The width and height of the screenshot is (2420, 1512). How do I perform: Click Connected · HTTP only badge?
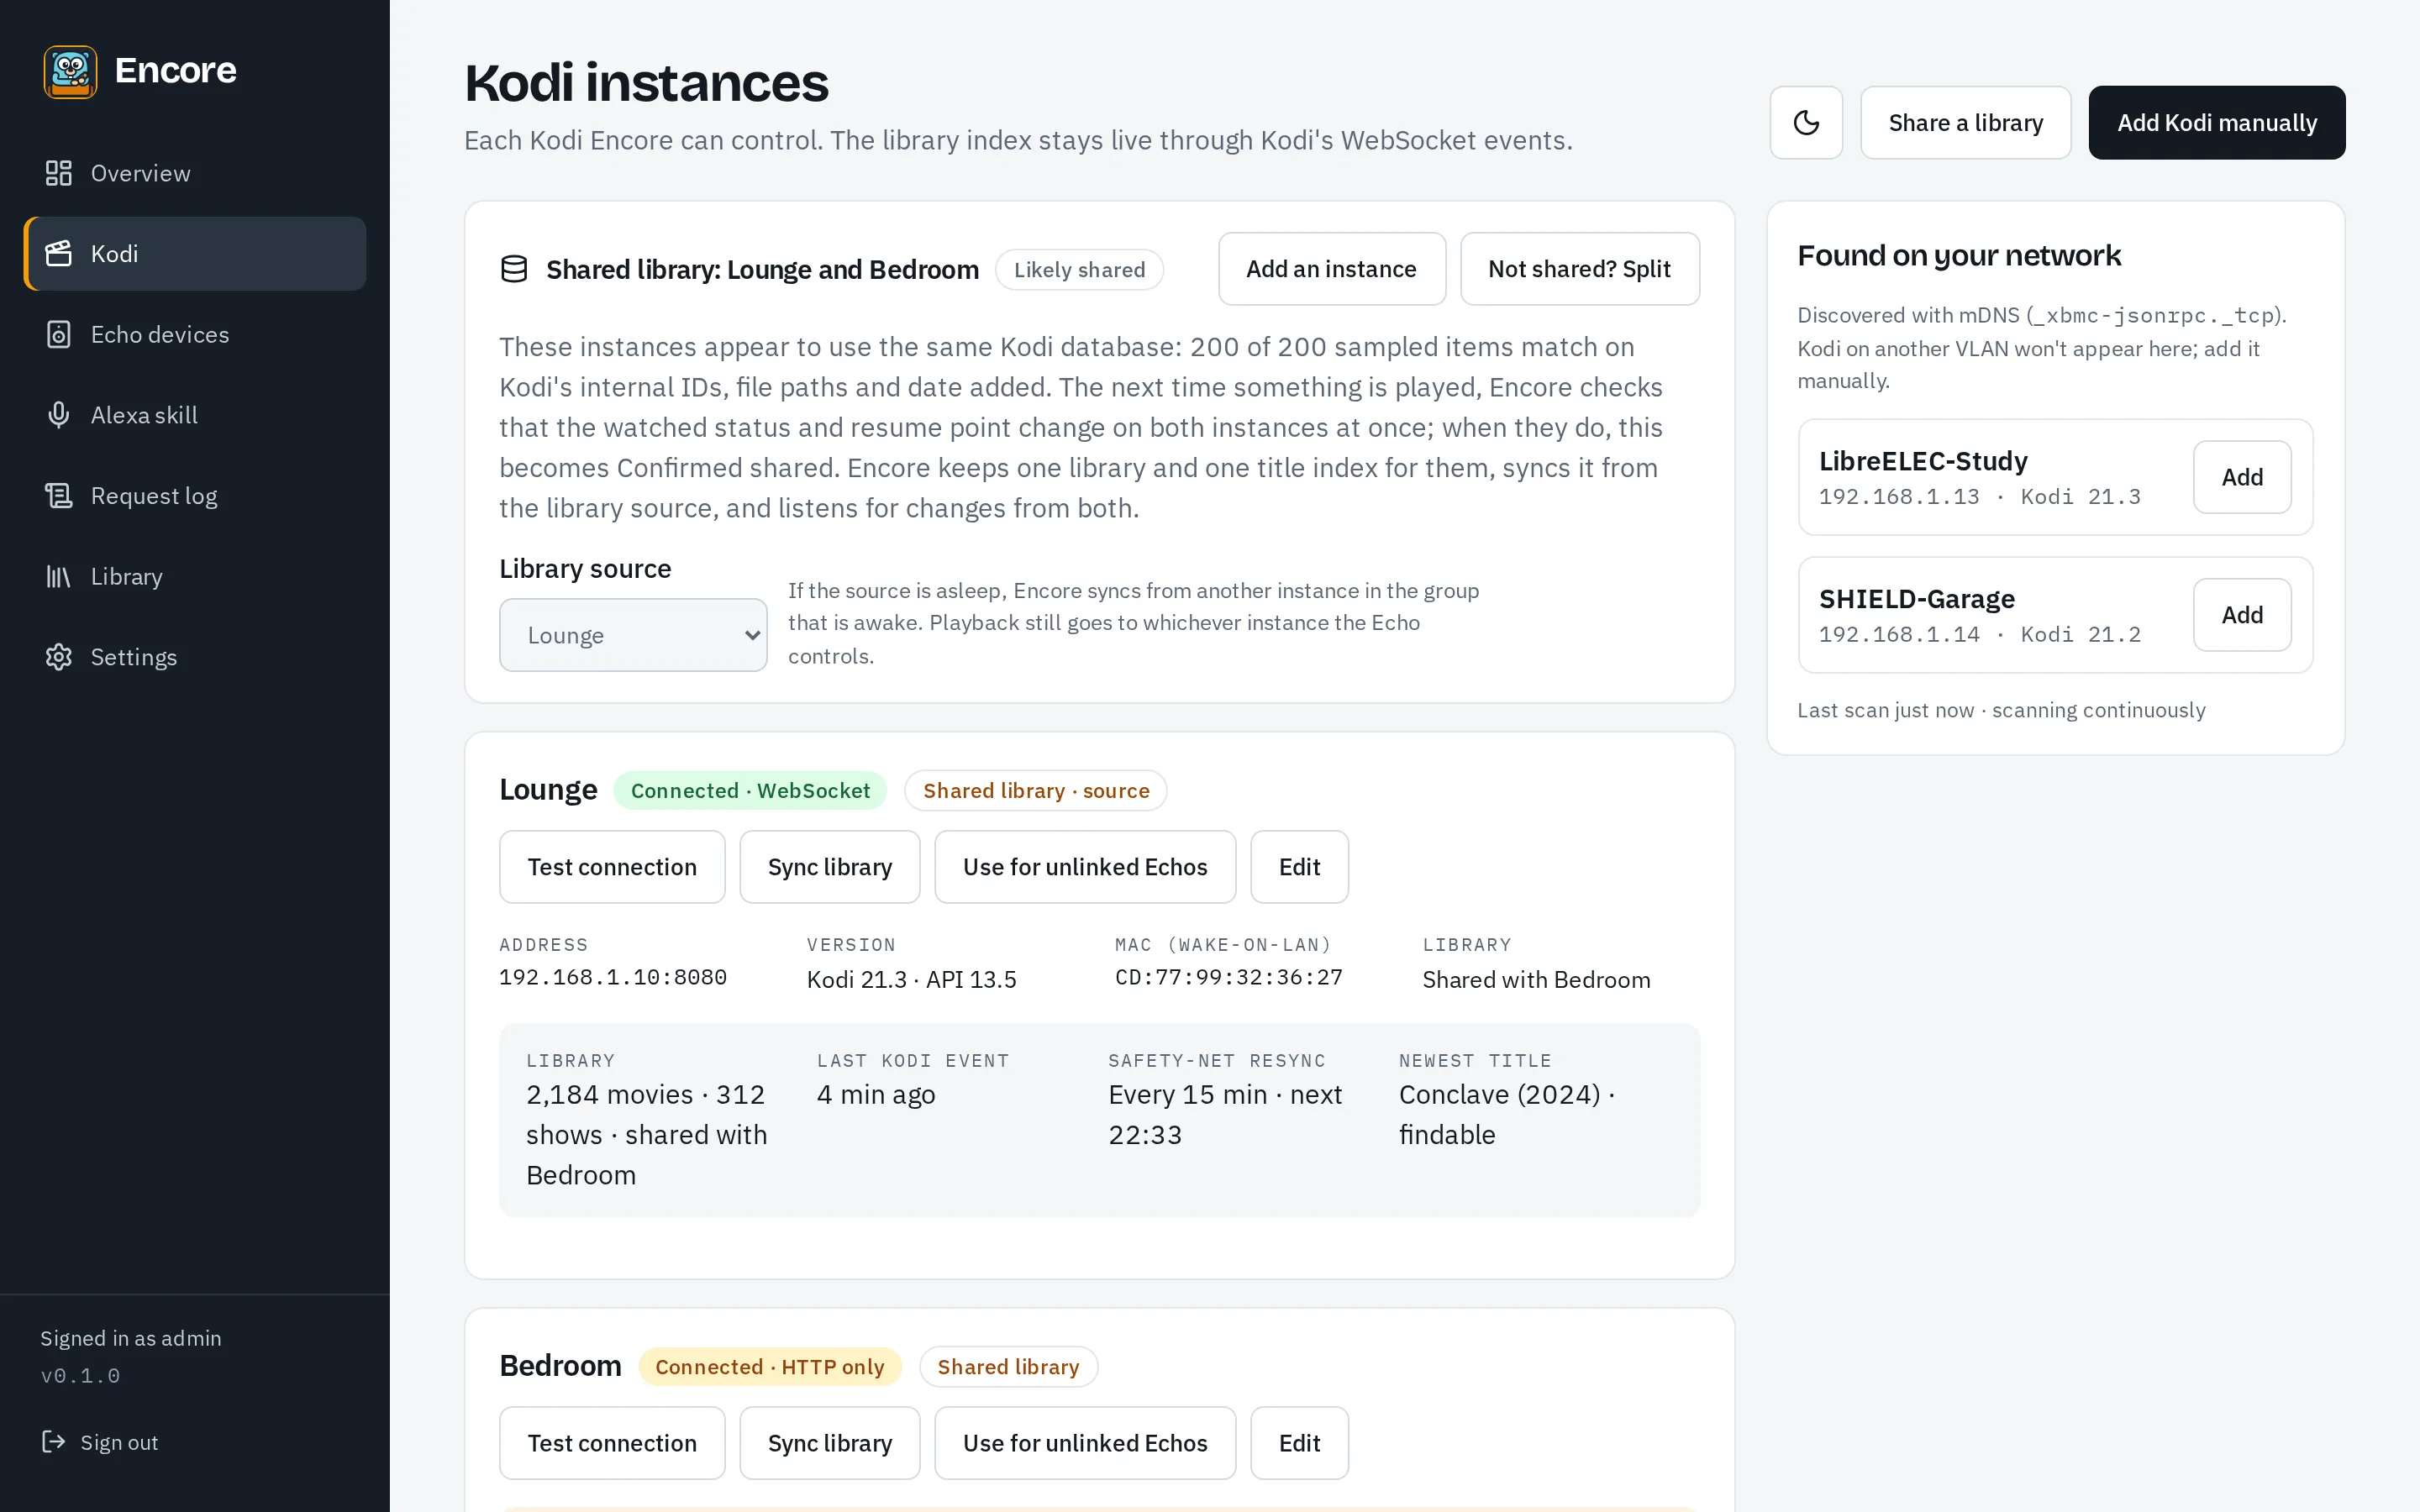tap(769, 1367)
